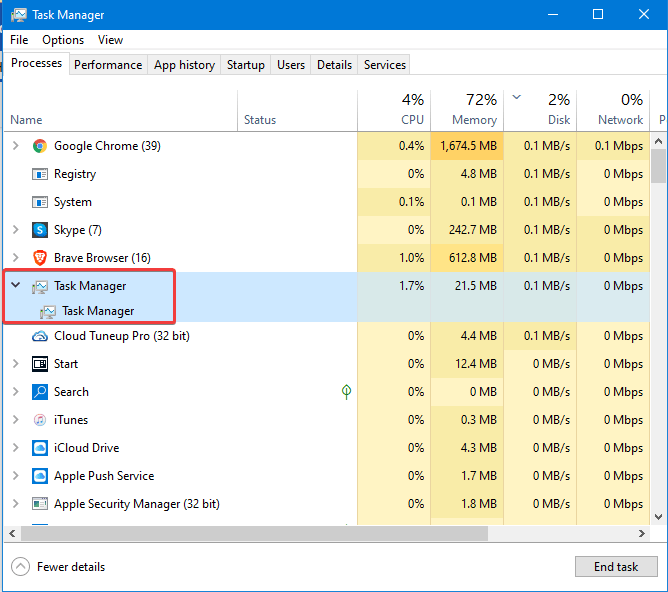This screenshot has height=592, width=668.
Task: Click the End task button
Action: (616, 567)
